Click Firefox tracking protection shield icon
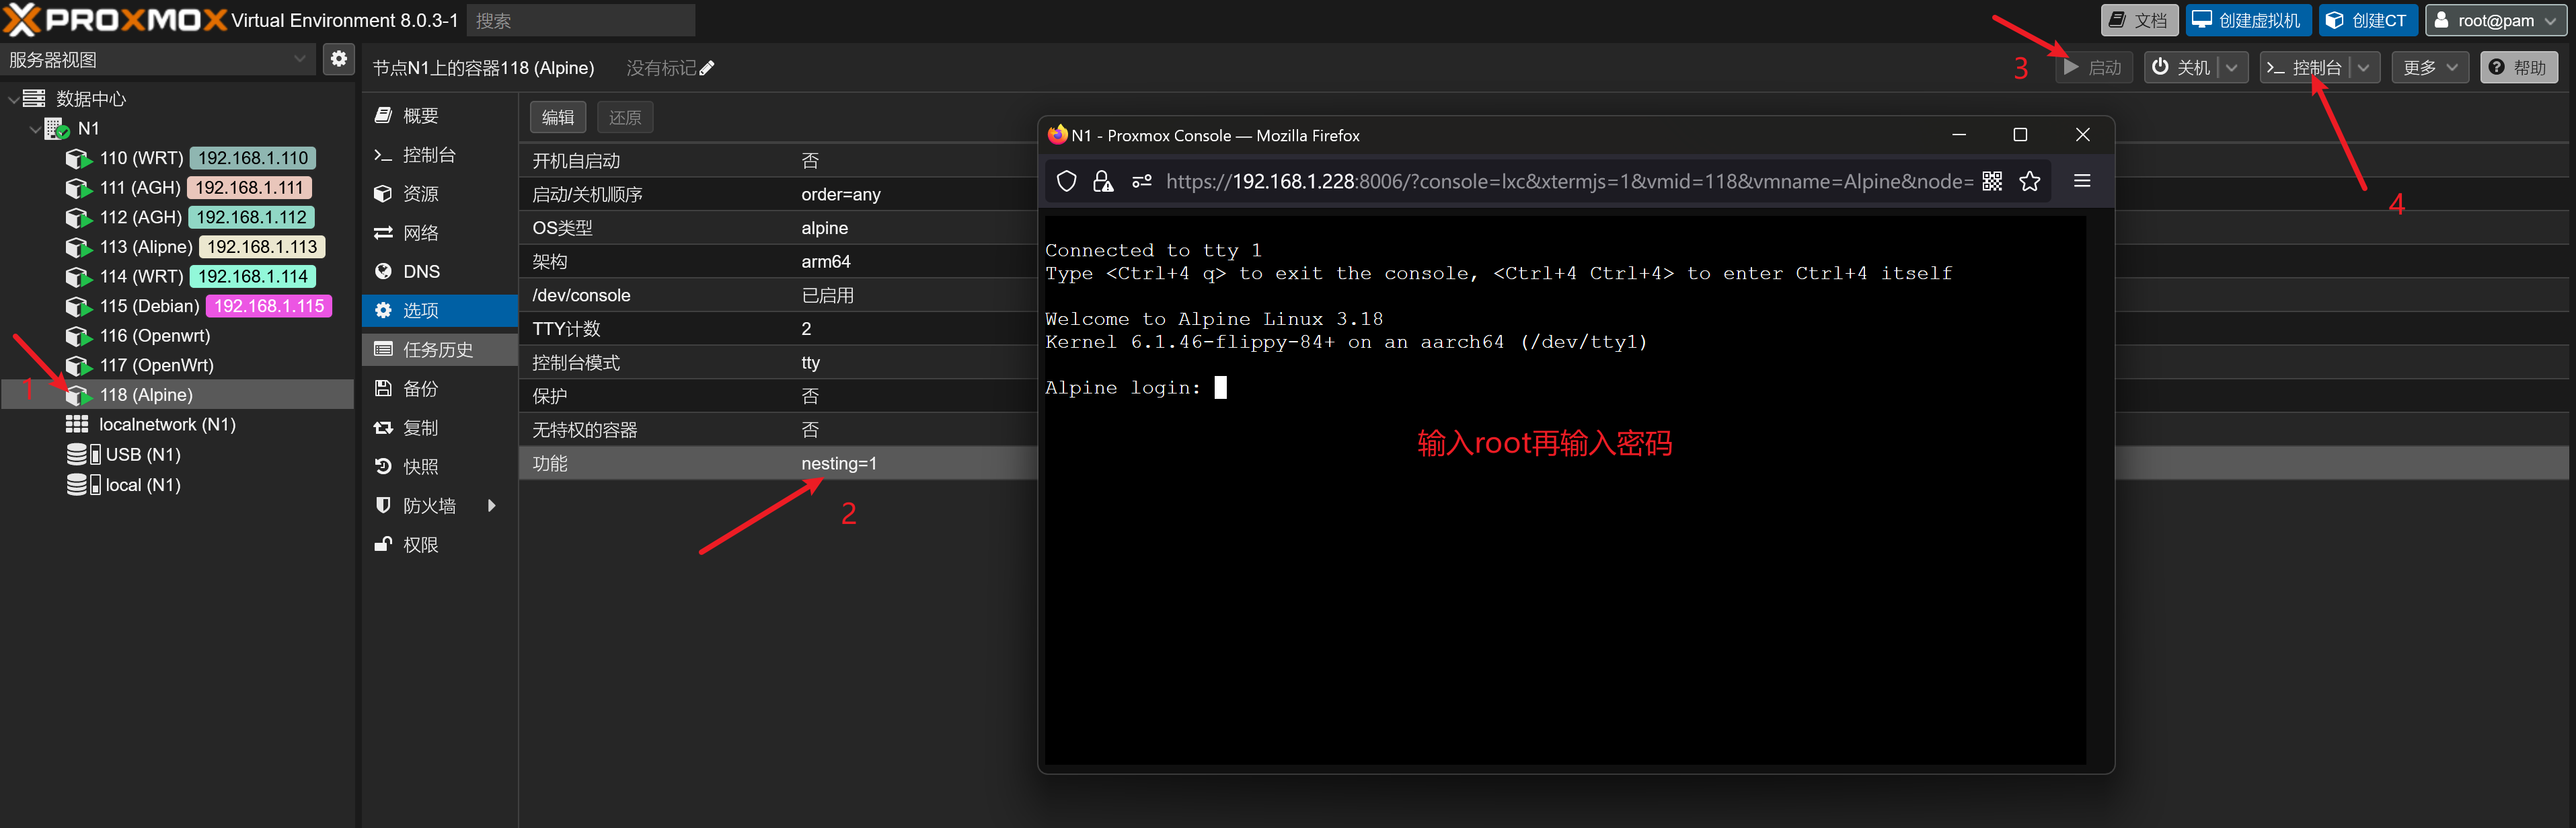The width and height of the screenshot is (2576, 828). click(x=1066, y=181)
